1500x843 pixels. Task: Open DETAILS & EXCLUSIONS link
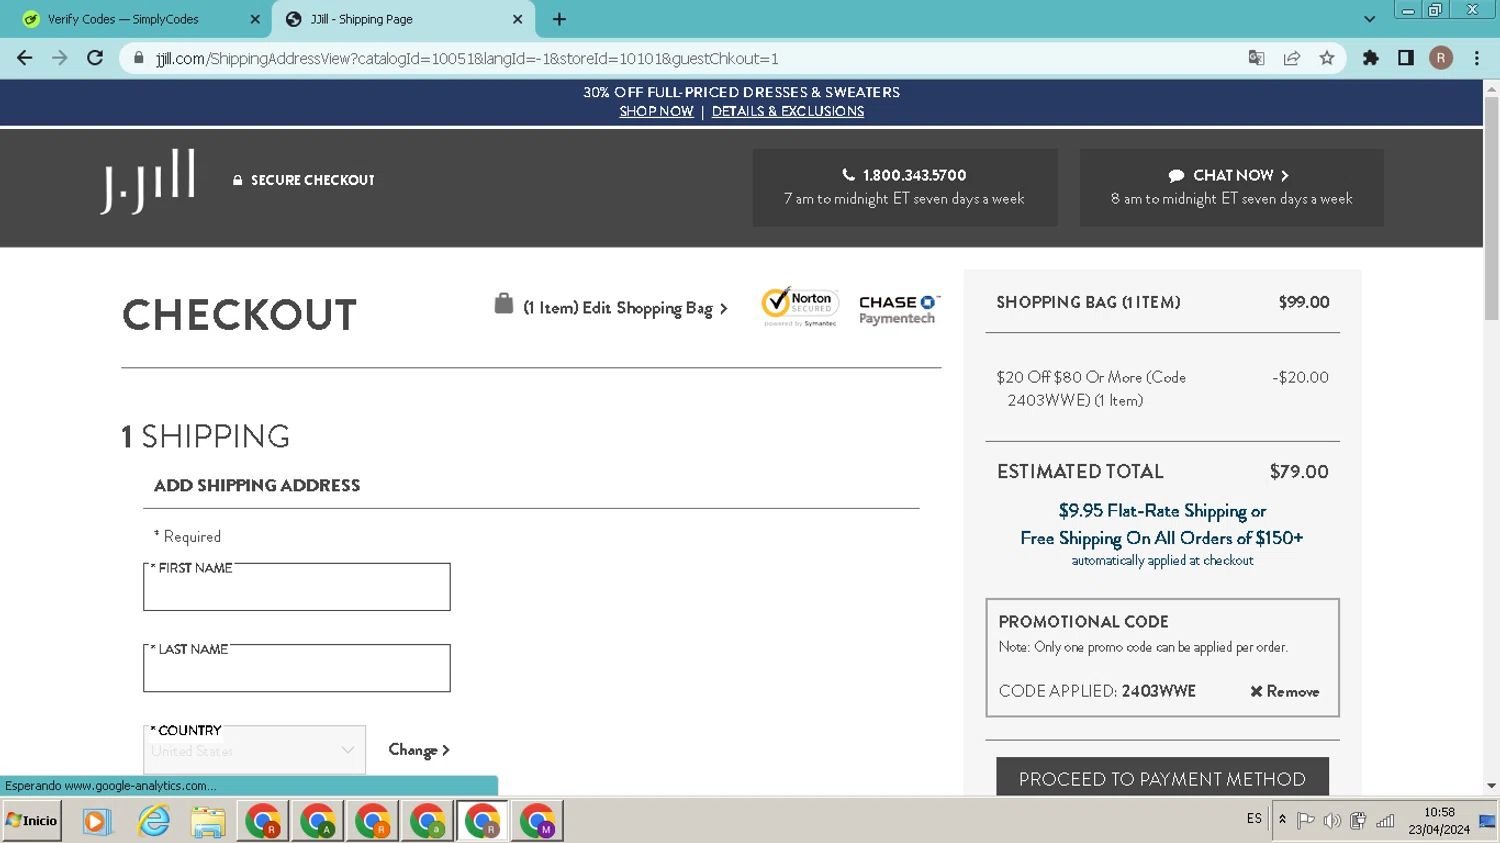pyautogui.click(x=788, y=111)
